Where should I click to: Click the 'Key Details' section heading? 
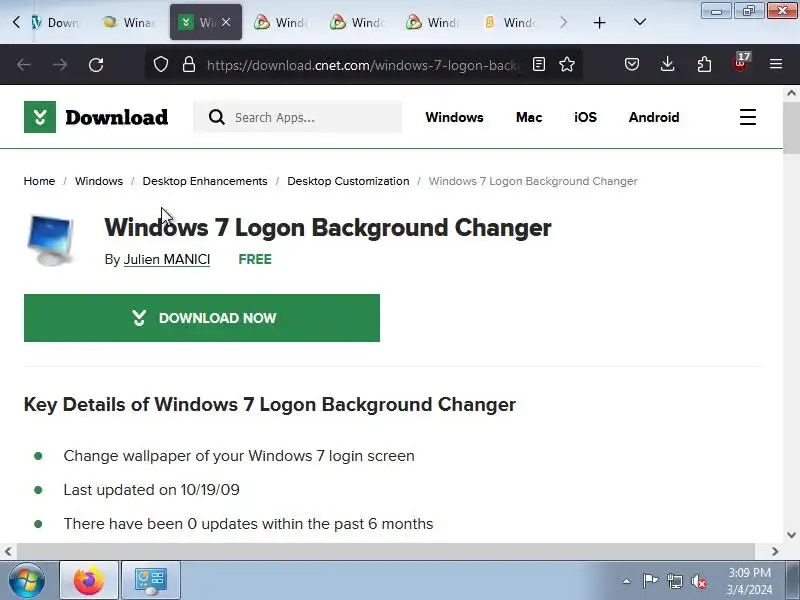point(269,404)
